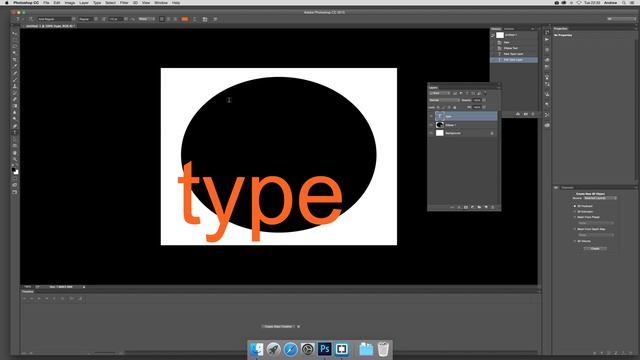640x360 pixels.
Task: Open the layer Opacity dropdown arrow
Action: [x=484, y=100]
